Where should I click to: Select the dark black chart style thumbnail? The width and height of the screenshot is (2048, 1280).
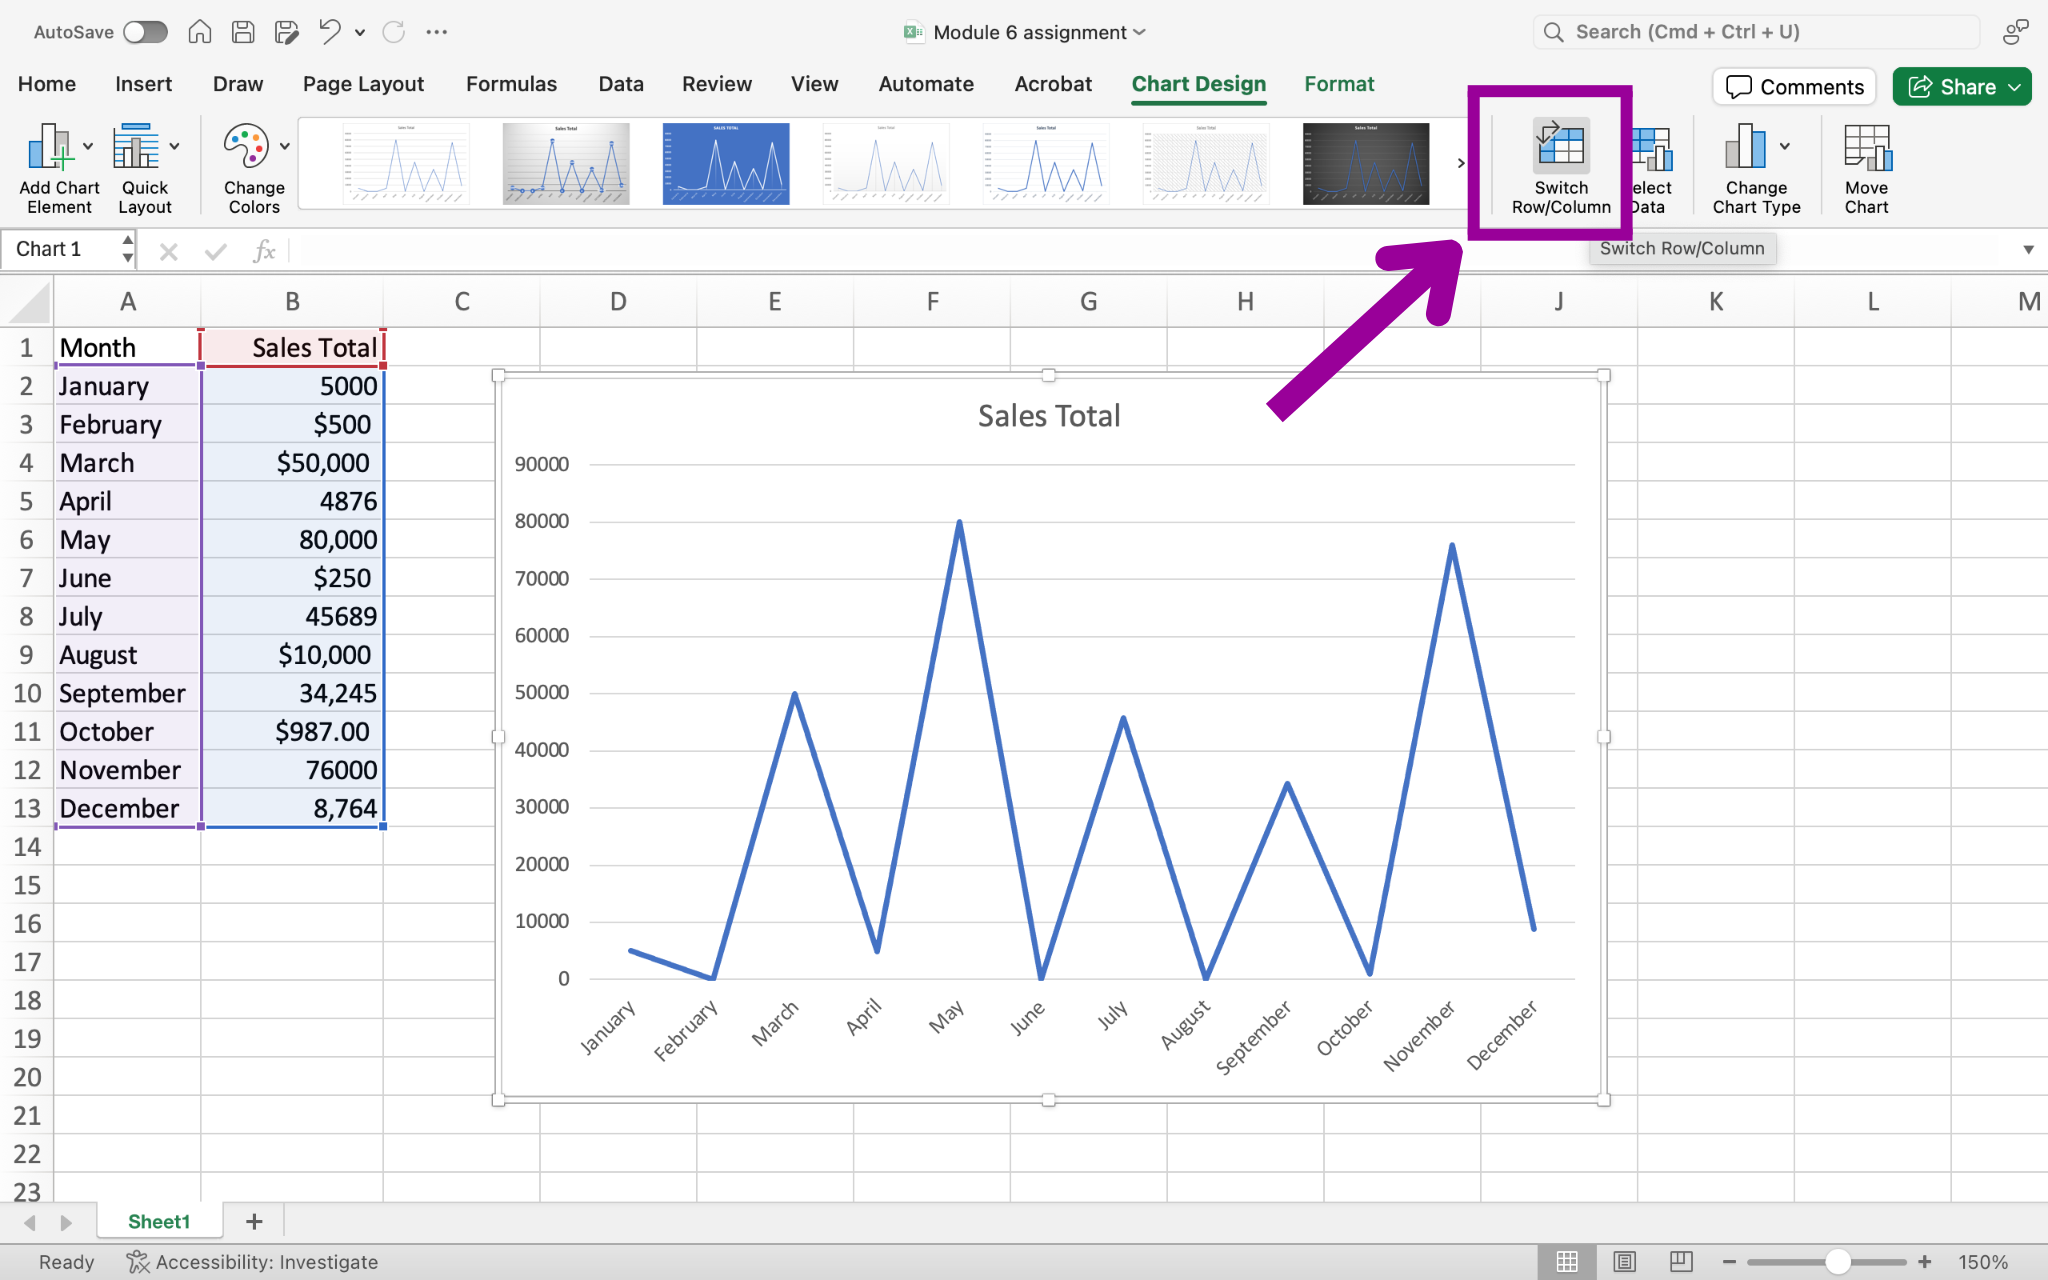(1366, 164)
